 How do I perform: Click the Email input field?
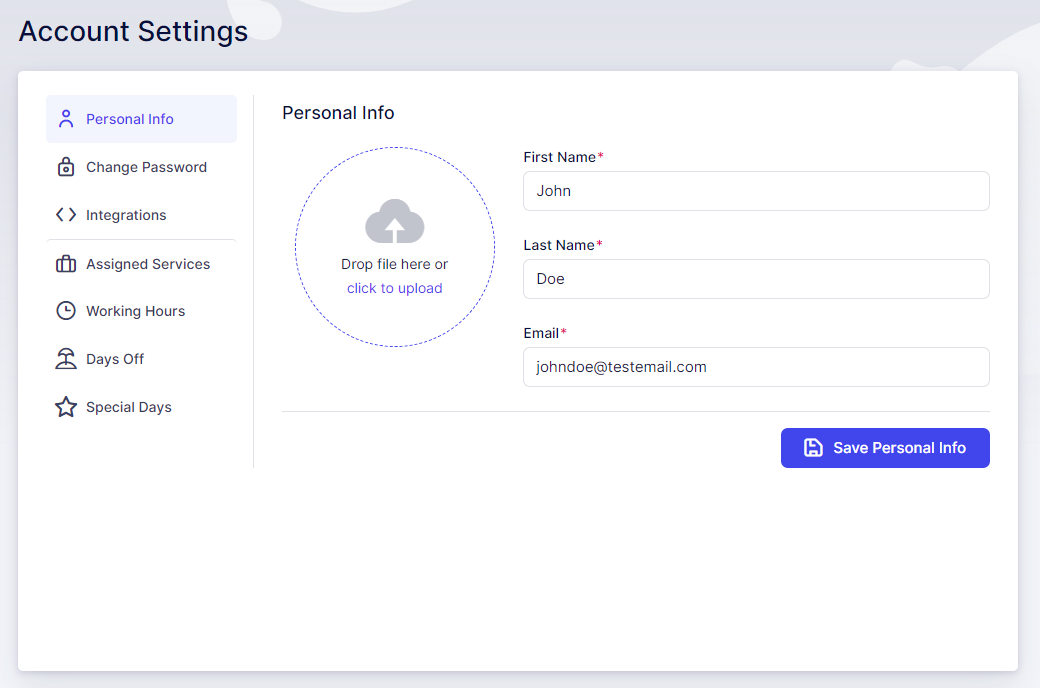(756, 367)
